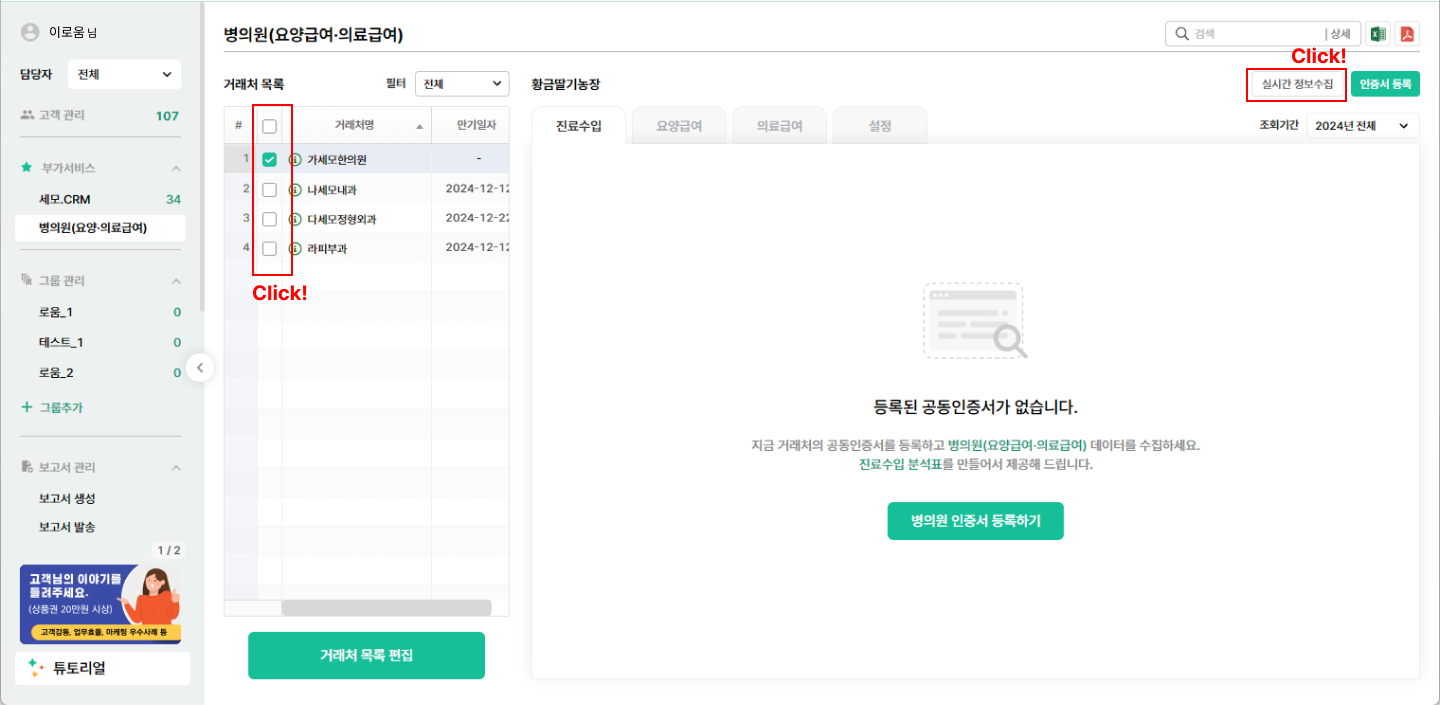Click the user profile avatar icon
Viewport: 1440px width, 705px height.
[30, 32]
